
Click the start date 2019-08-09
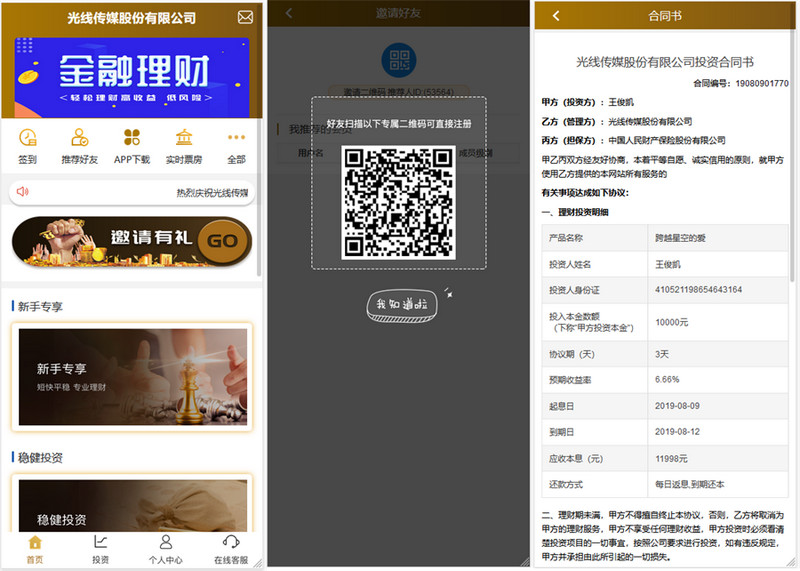point(677,406)
